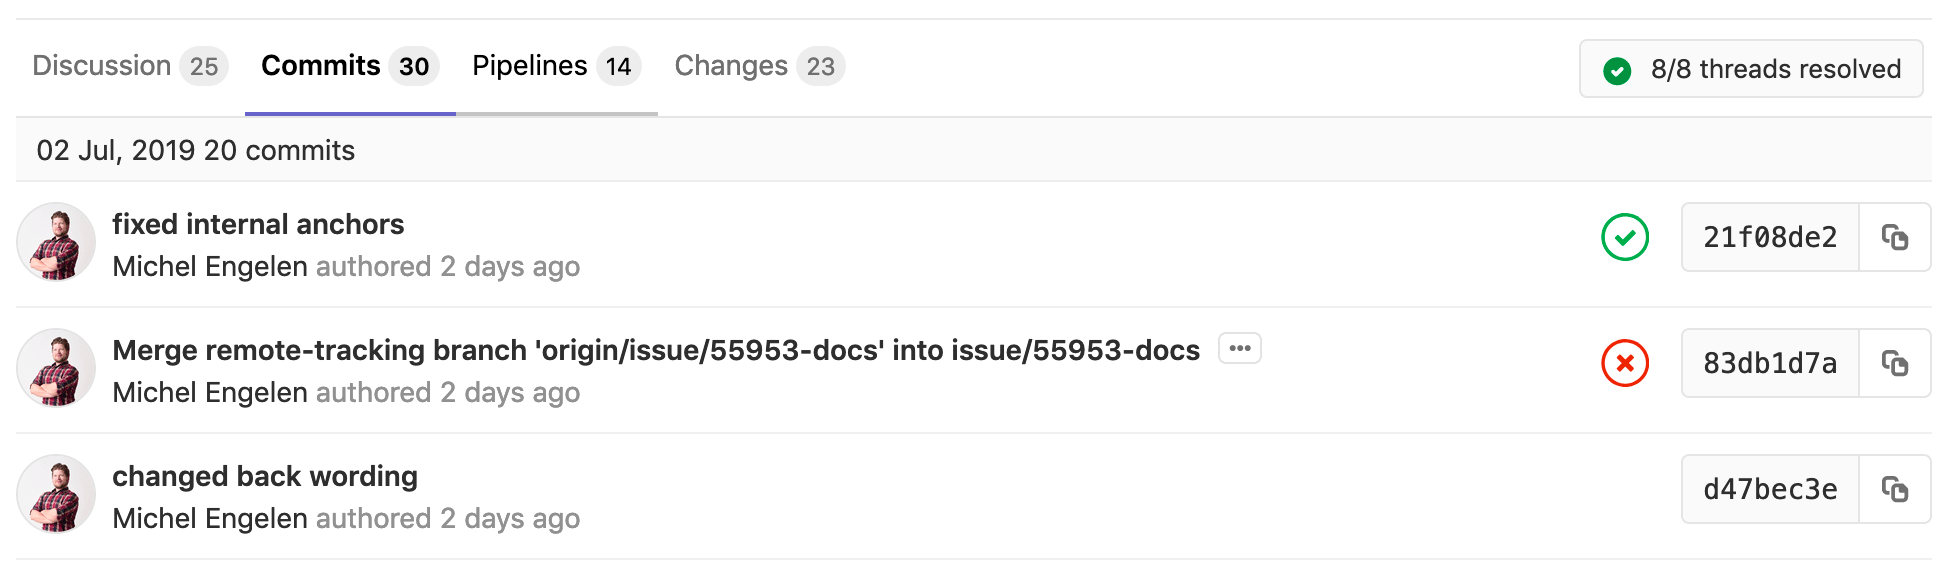Image resolution: width=1954 pixels, height=574 pixels.
Task: Open passed pipeline status for 21f08de2
Action: 1625,237
